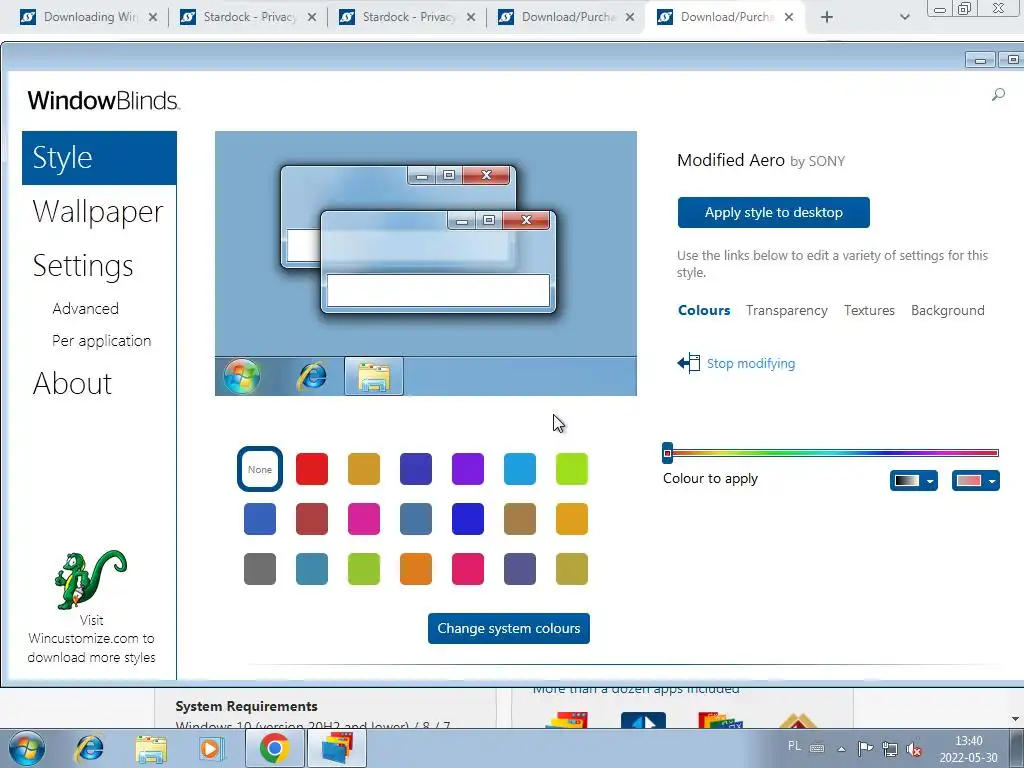This screenshot has height=768, width=1024.
Task: Close the first Stardock - Privacy tab
Action: tap(312, 17)
